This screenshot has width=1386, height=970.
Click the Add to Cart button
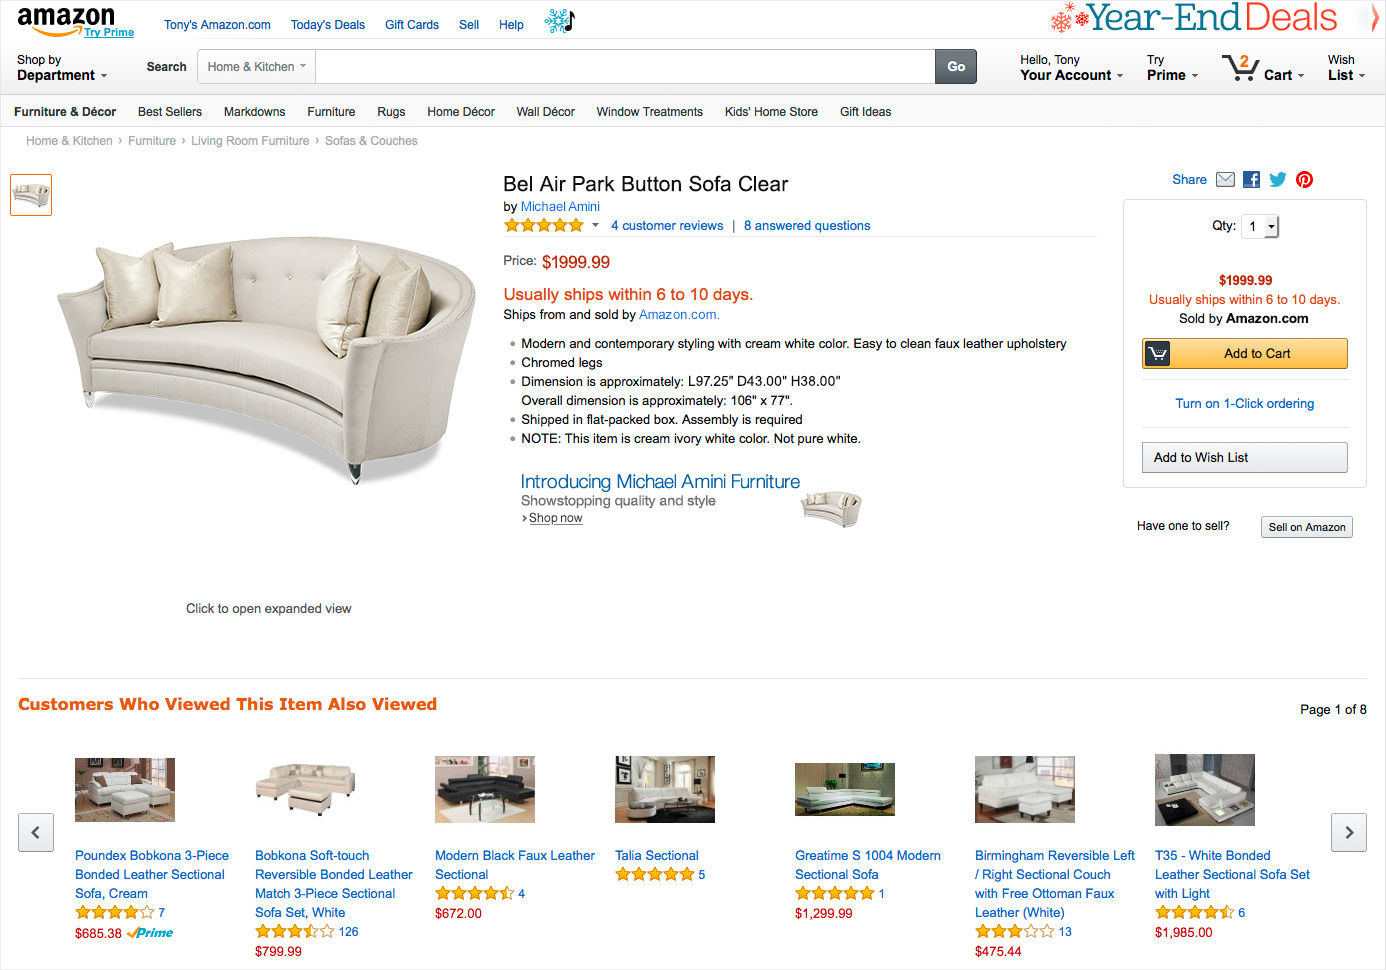(x=1245, y=354)
